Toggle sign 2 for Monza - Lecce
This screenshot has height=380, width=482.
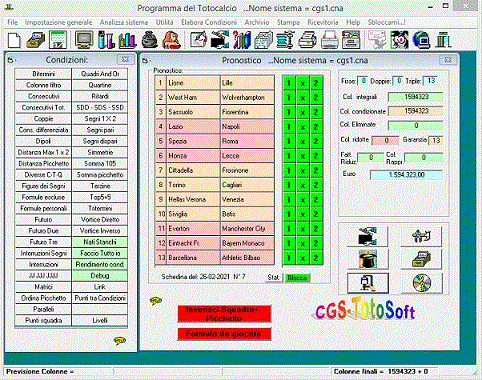(x=316, y=156)
